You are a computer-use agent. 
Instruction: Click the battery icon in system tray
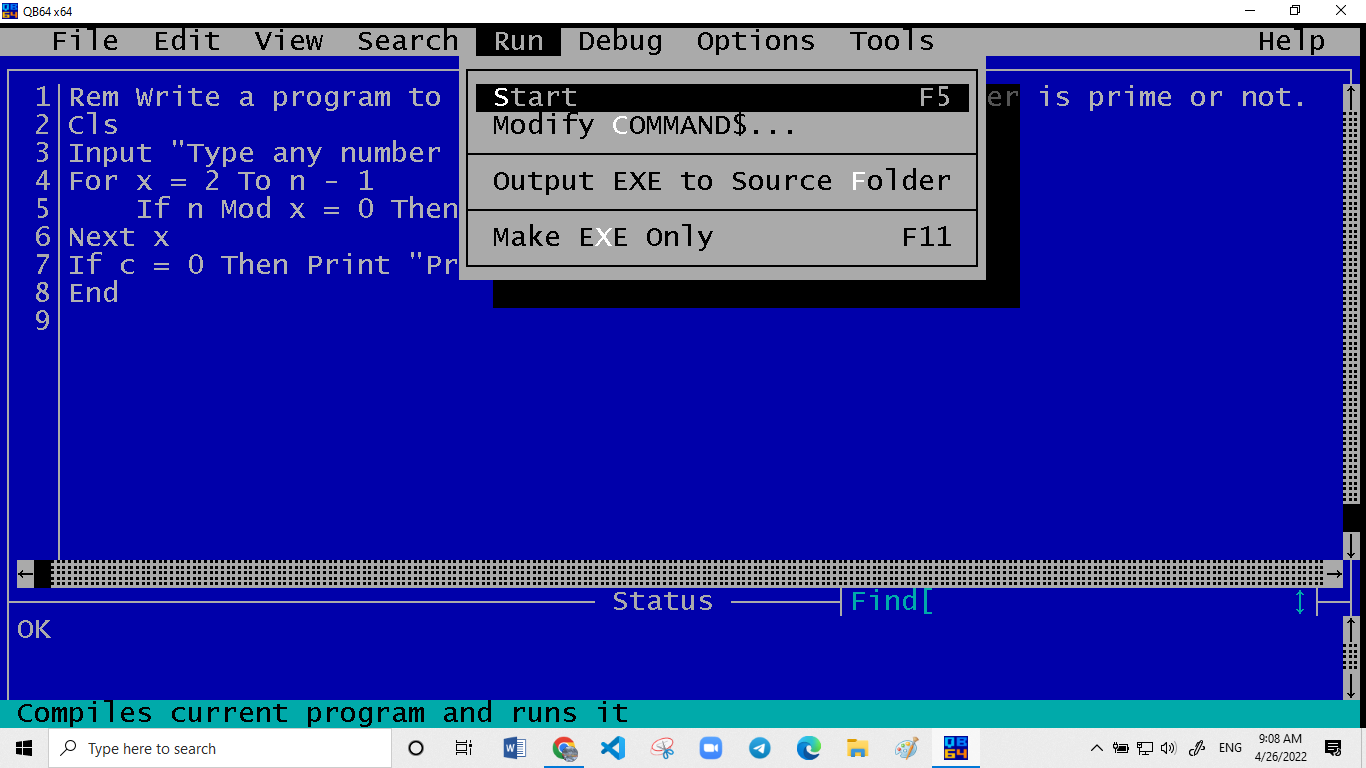(1121, 748)
